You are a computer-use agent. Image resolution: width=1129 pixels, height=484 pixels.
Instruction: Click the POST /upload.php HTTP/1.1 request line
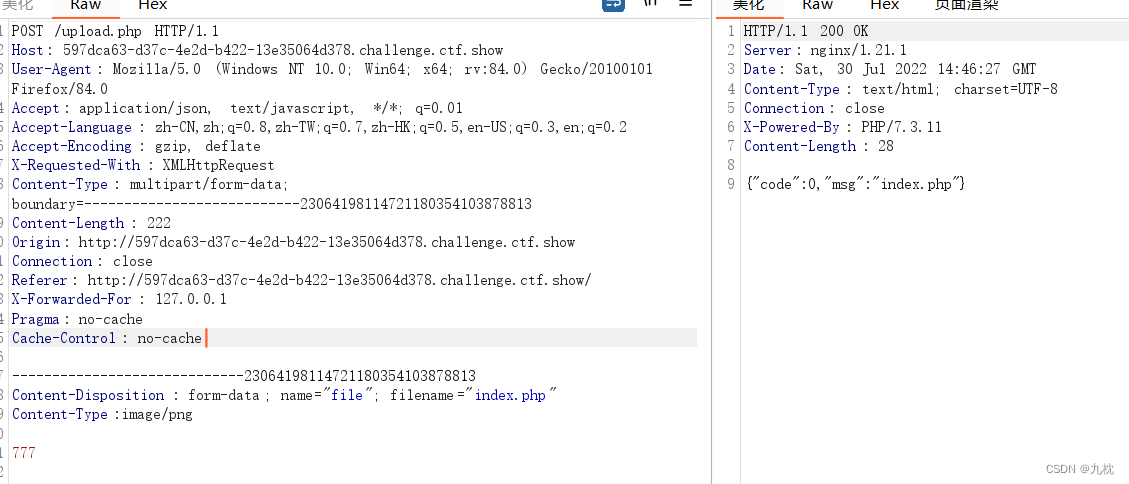pyautogui.click(x=115, y=31)
